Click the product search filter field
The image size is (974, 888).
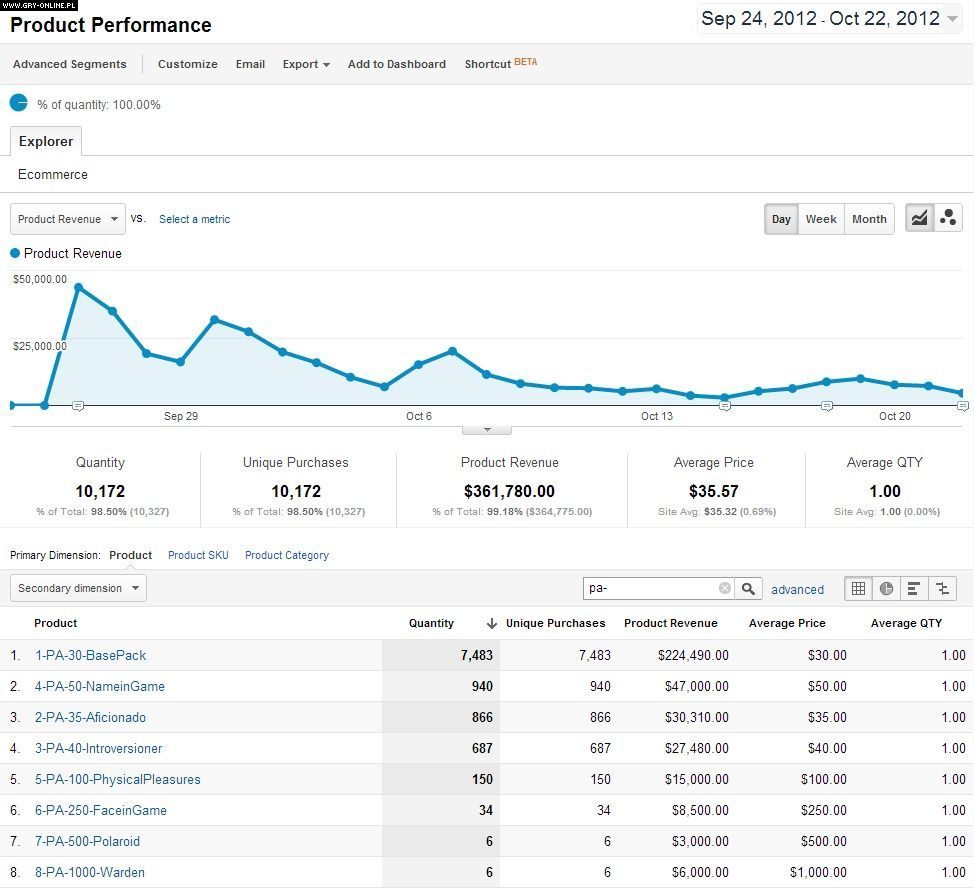pos(650,588)
